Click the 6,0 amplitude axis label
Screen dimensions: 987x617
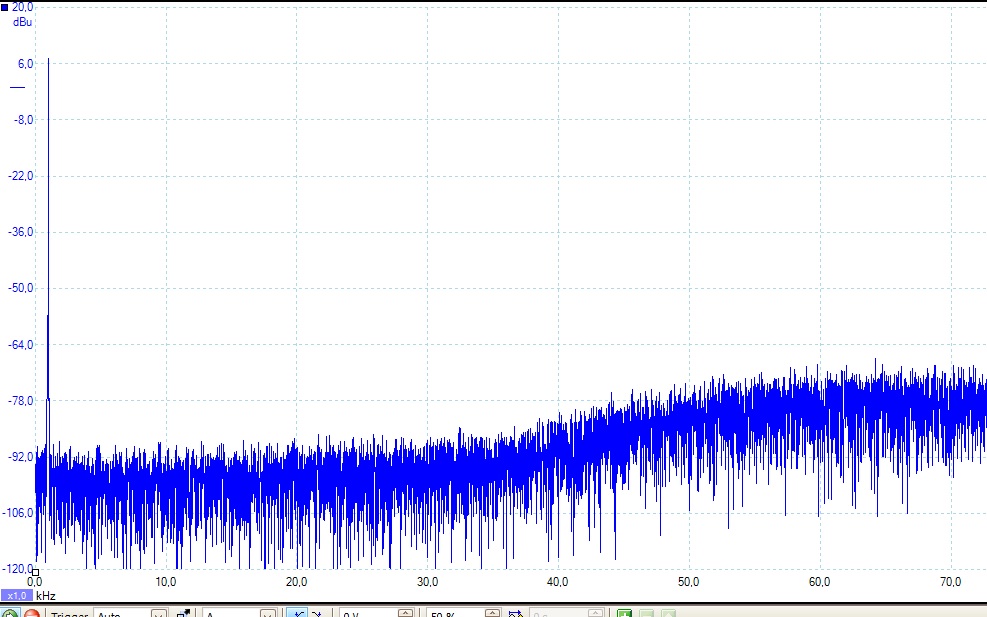(25, 64)
